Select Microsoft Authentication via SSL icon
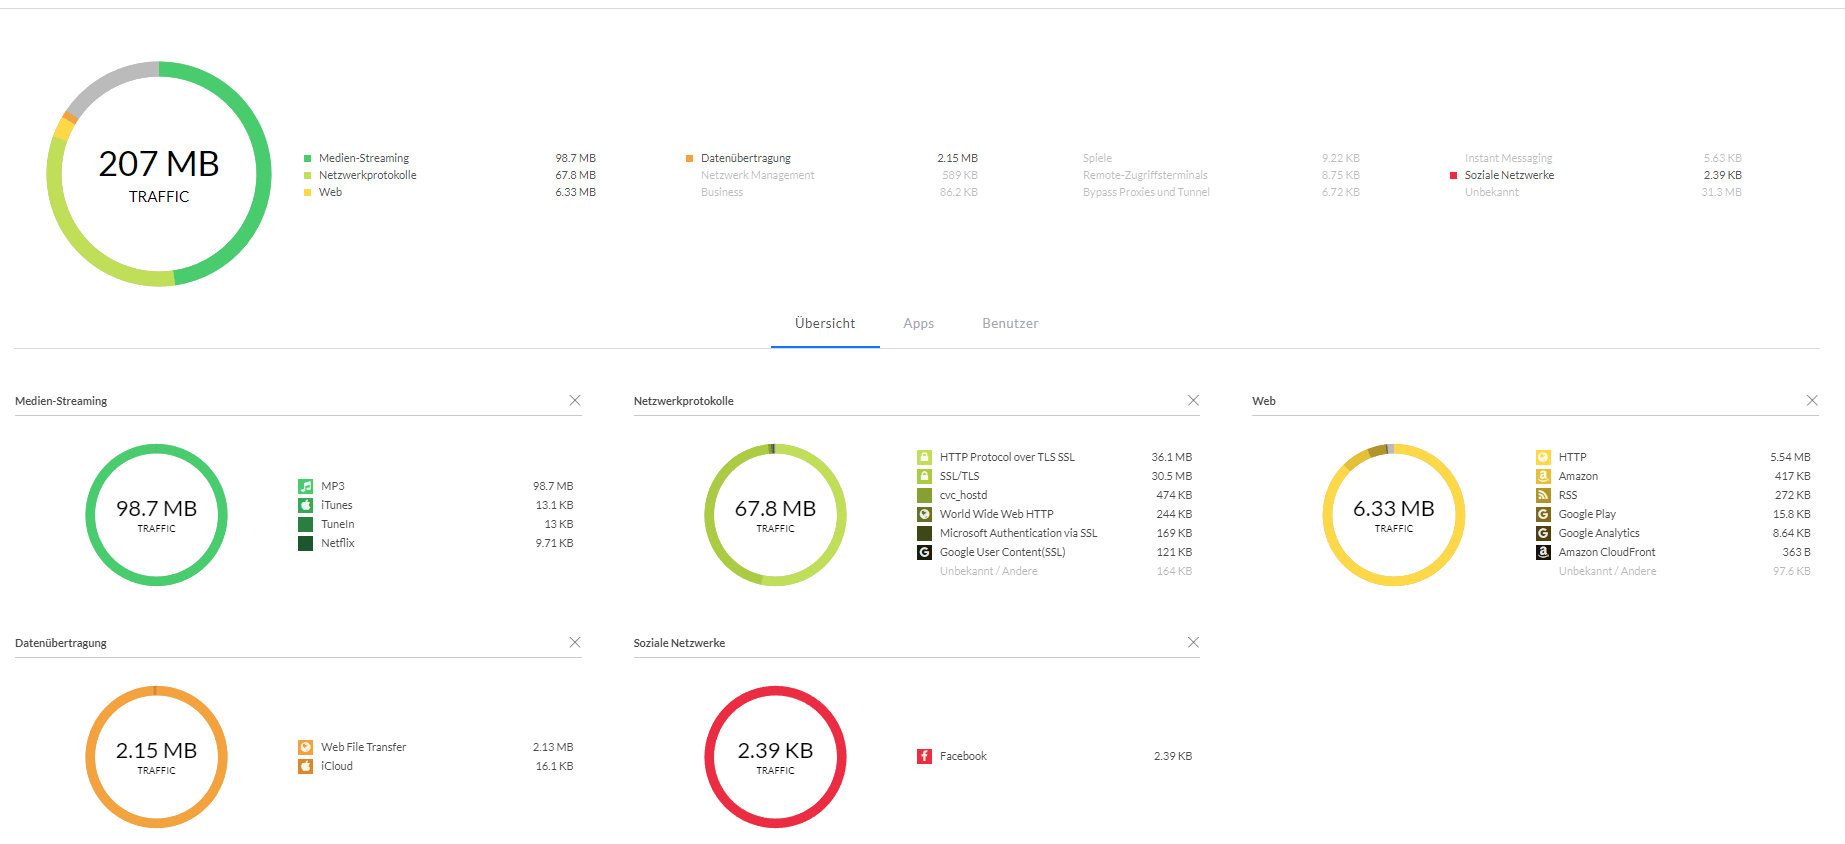Image resolution: width=1845 pixels, height=844 pixels. coord(924,533)
